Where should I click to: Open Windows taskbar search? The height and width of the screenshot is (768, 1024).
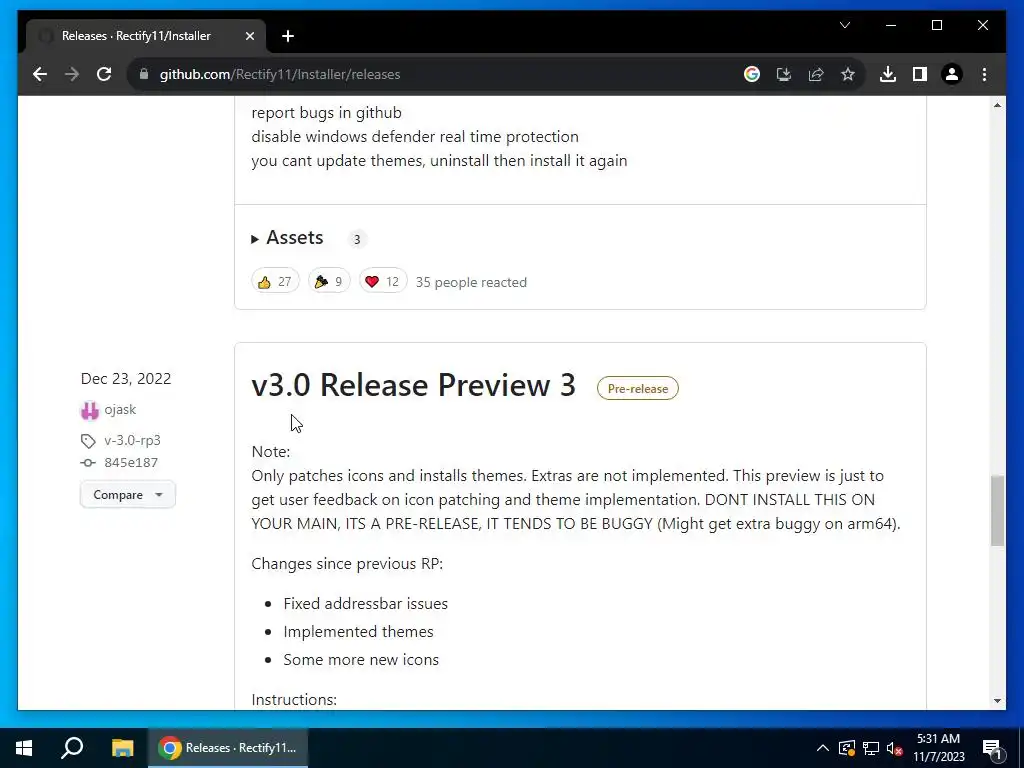(72, 748)
